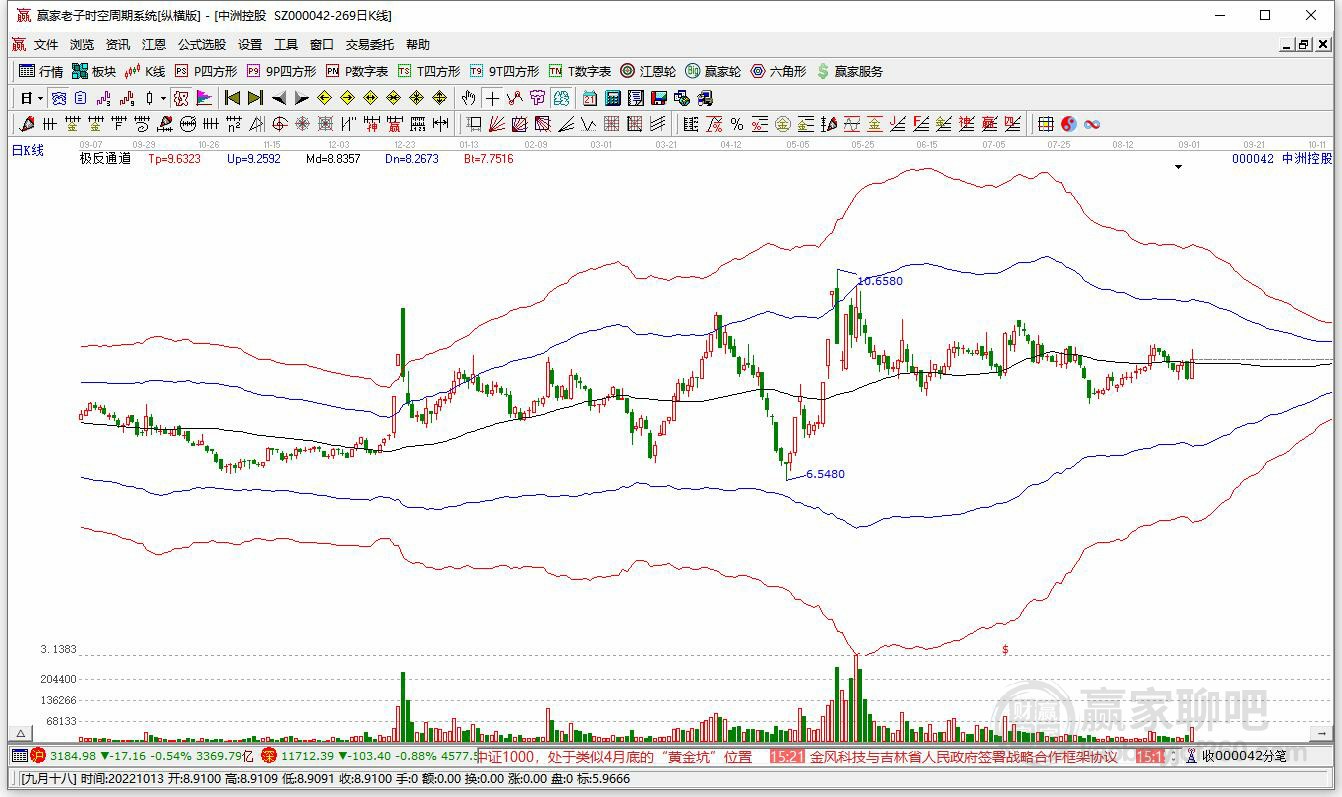Click the 10.6580 high price marker
This screenshot has height=797, width=1342.
pos(880,281)
